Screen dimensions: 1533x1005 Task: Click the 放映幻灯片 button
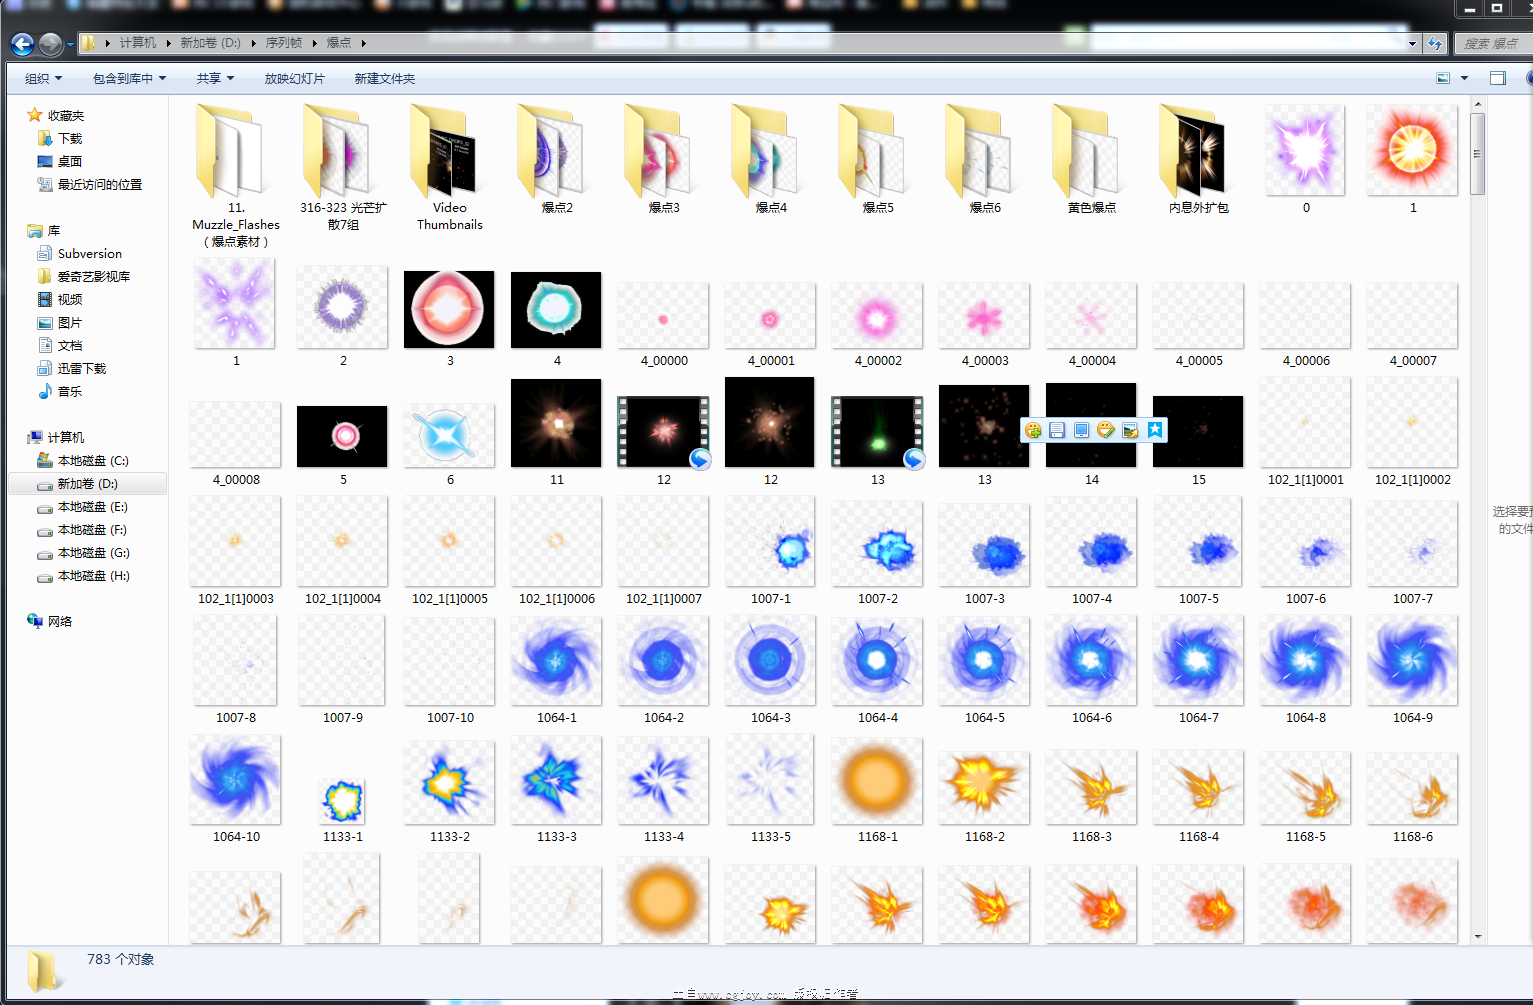point(295,79)
